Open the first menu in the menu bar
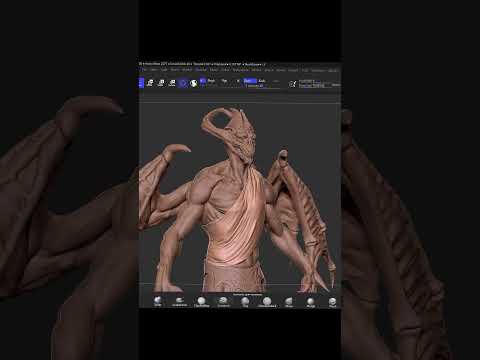The height and width of the screenshot is (360, 480). pos(144,70)
